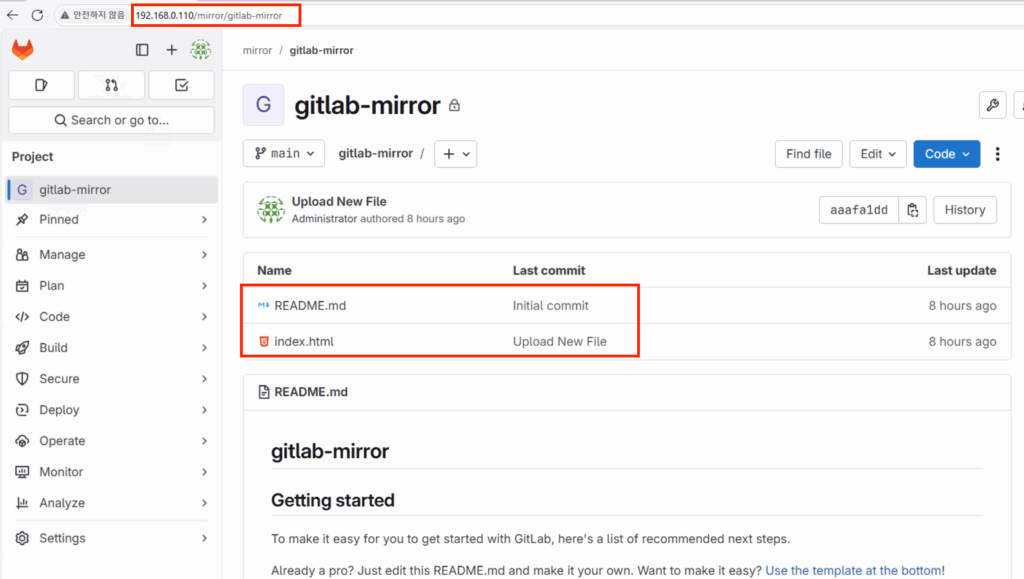Click the Build rocket icon
1024x579 pixels.
pyautogui.click(x=22, y=348)
